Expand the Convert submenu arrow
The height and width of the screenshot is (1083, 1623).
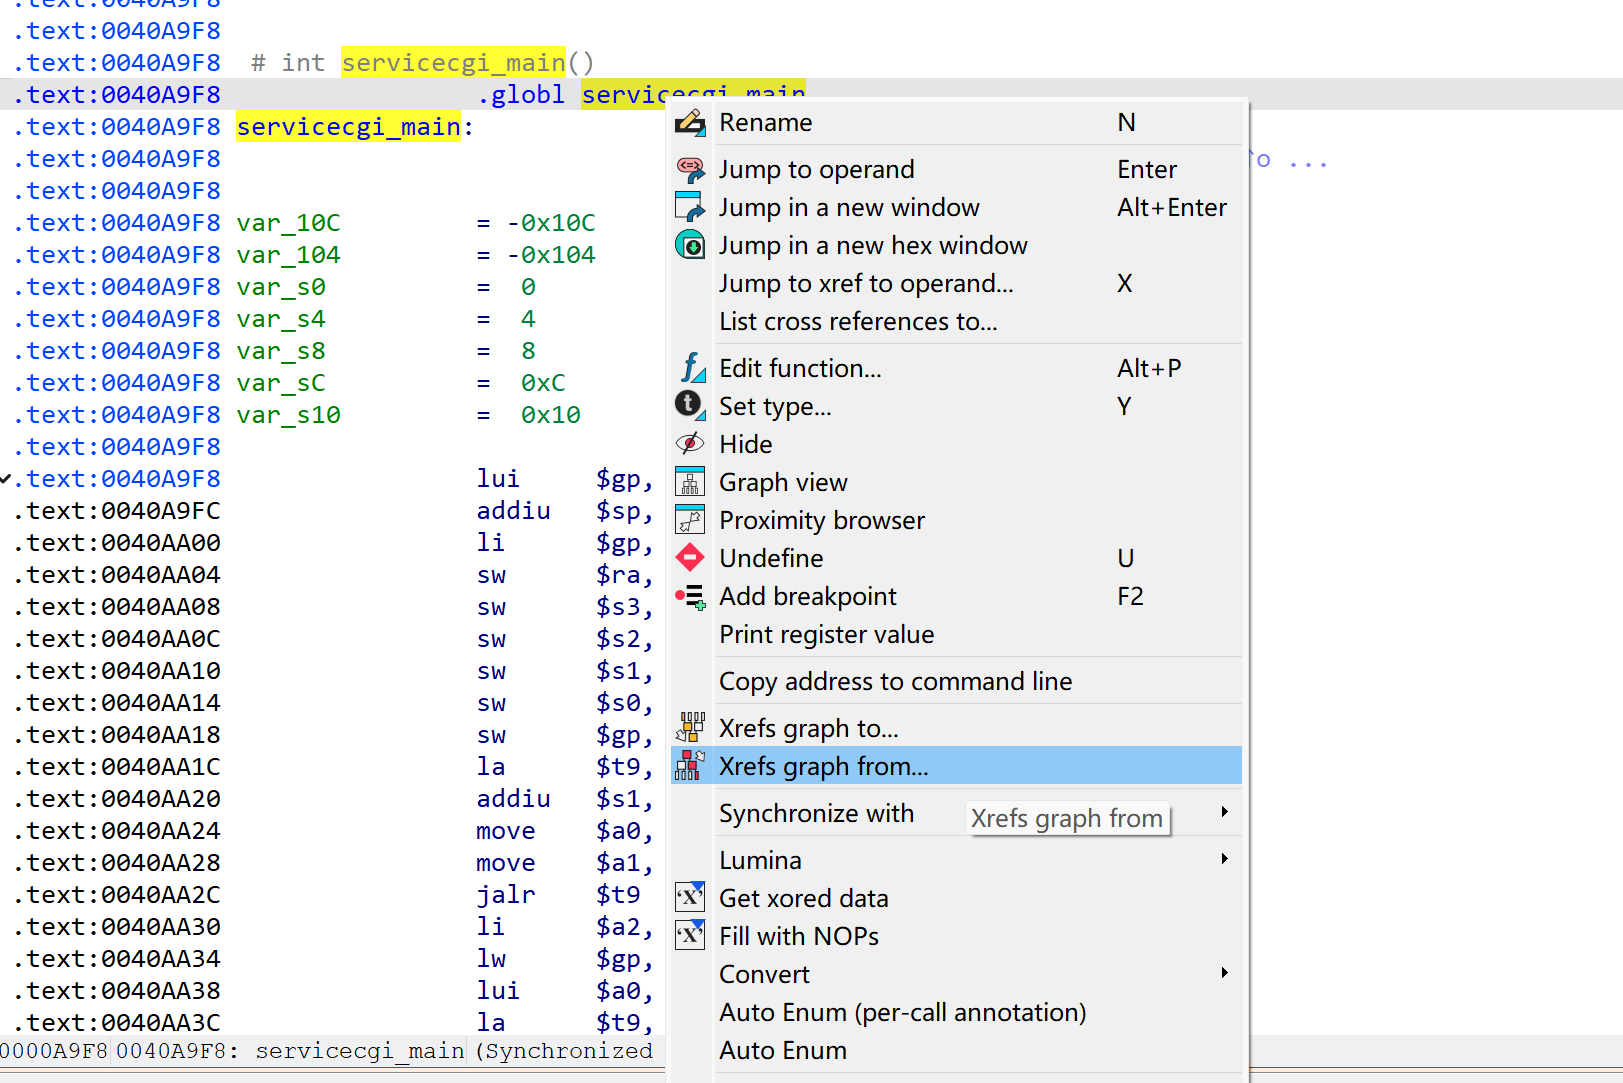click(1224, 973)
